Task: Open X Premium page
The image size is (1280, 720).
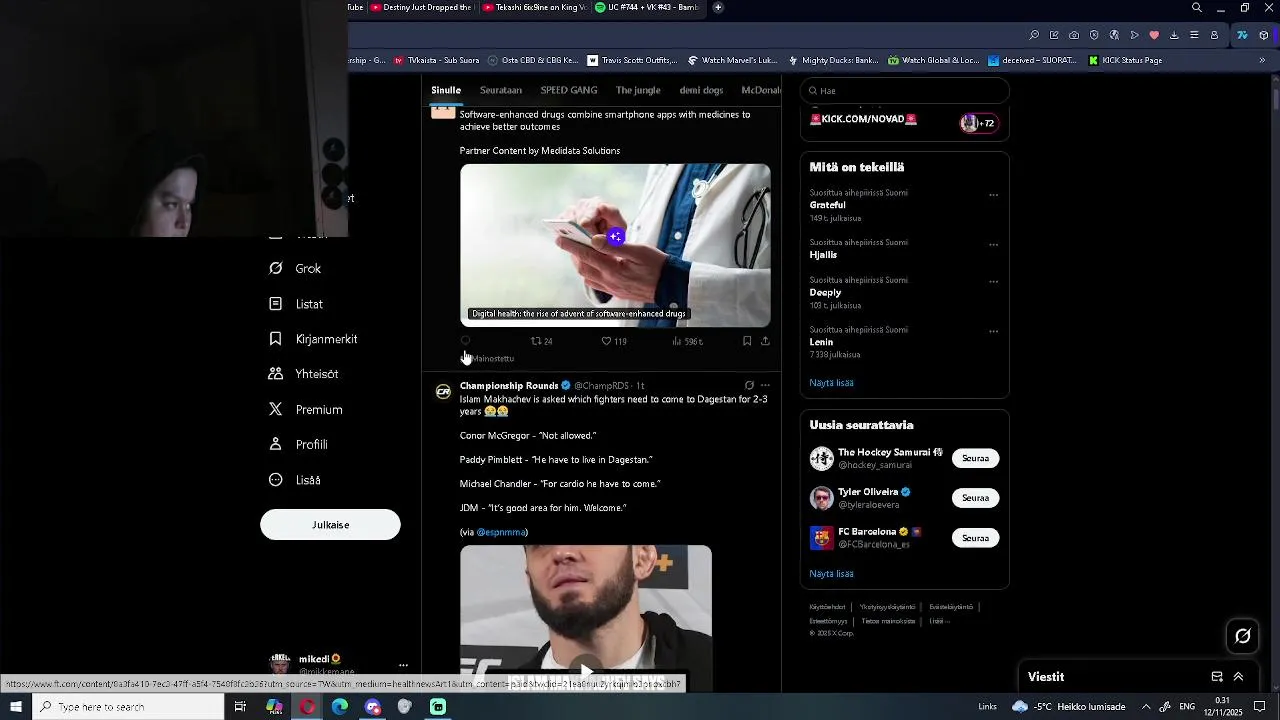Action: pyautogui.click(x=306, y=409)
